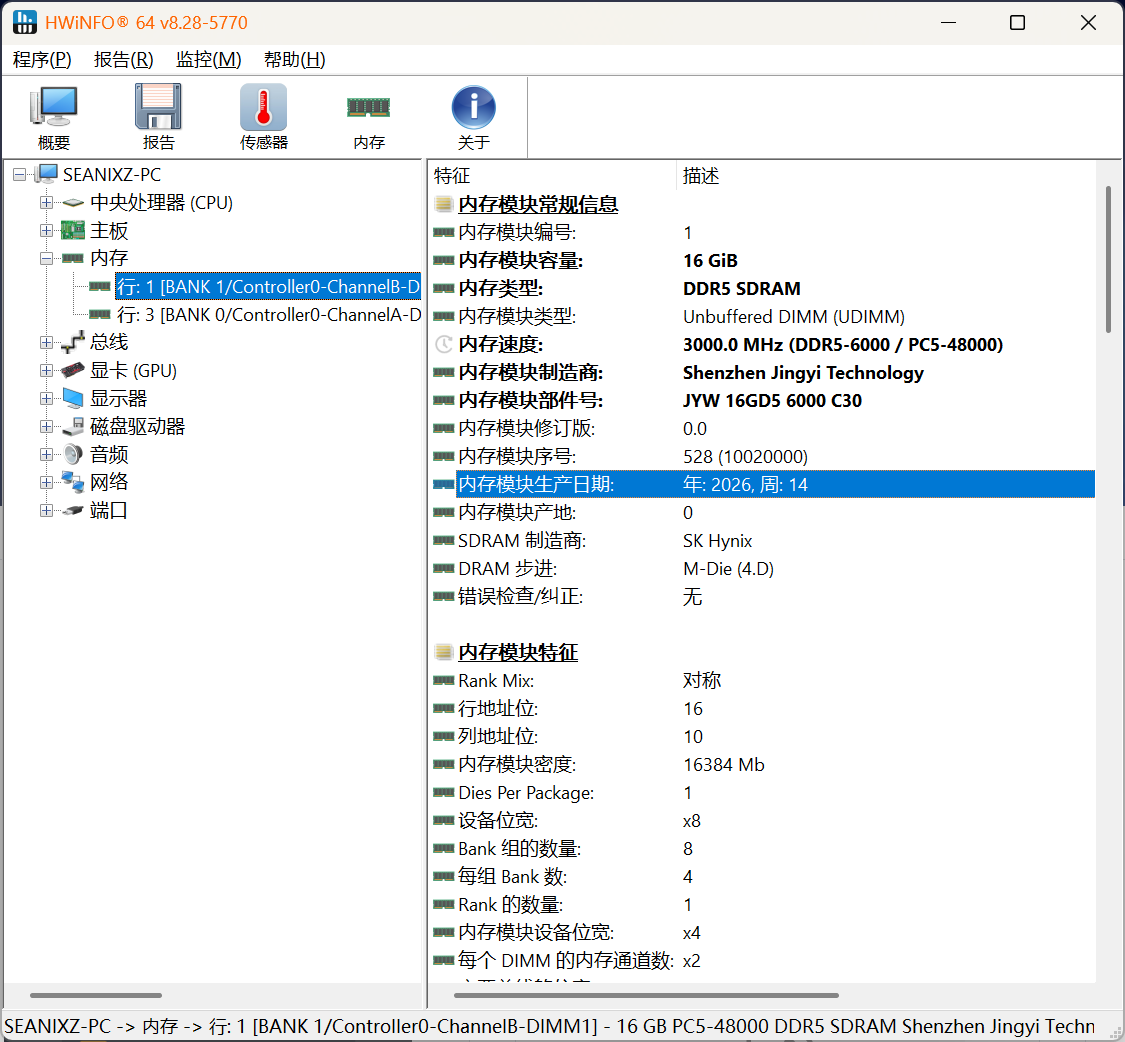
Task: Click the memory icon beside 内存模块容量
Action: pos(443,260)
